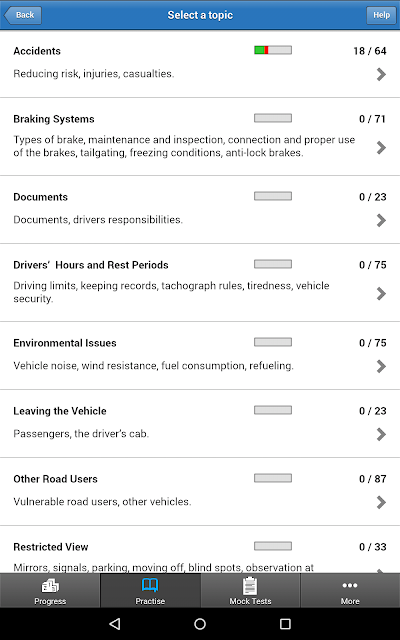Open the Environmental Issues chevron arrow
The height and width of the screenshot is (640, 400).
(381, 366)
